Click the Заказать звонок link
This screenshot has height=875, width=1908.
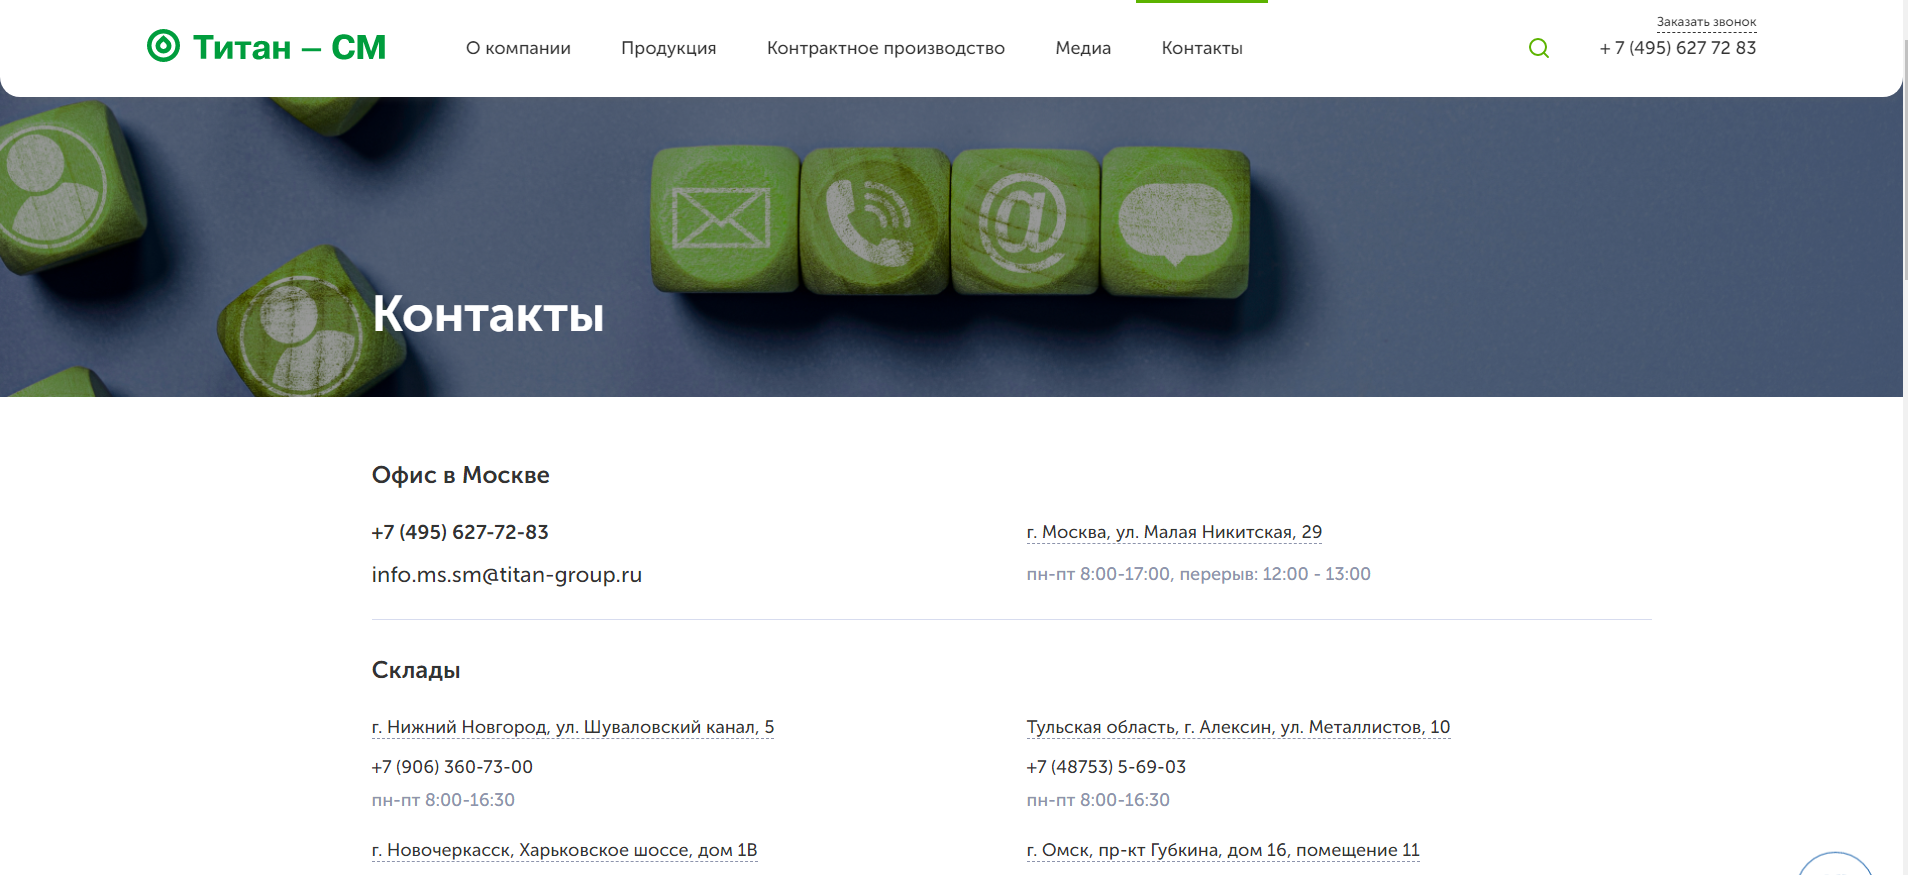[1706, 22]
